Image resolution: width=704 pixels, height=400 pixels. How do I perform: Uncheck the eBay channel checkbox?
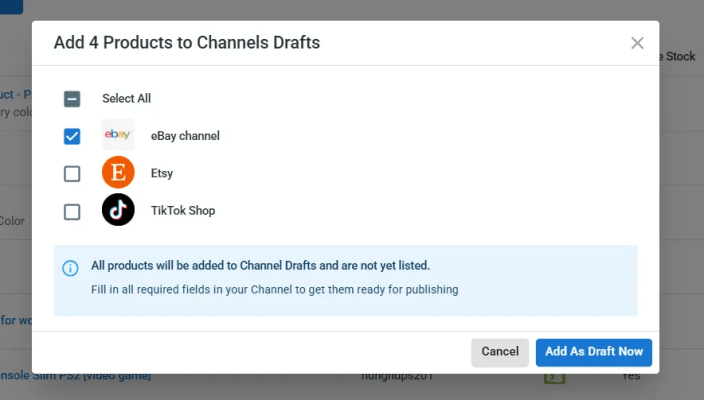click(72, 136)
